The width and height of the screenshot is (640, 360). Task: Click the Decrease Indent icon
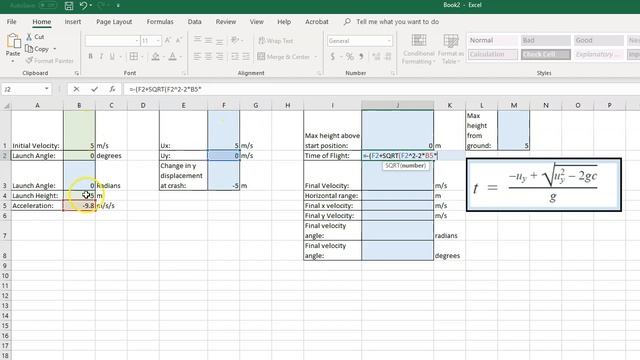point(235,56)
